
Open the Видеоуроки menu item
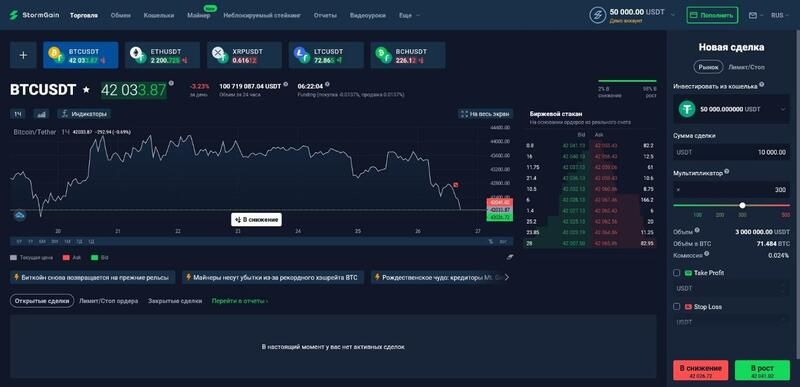(367, 15)
